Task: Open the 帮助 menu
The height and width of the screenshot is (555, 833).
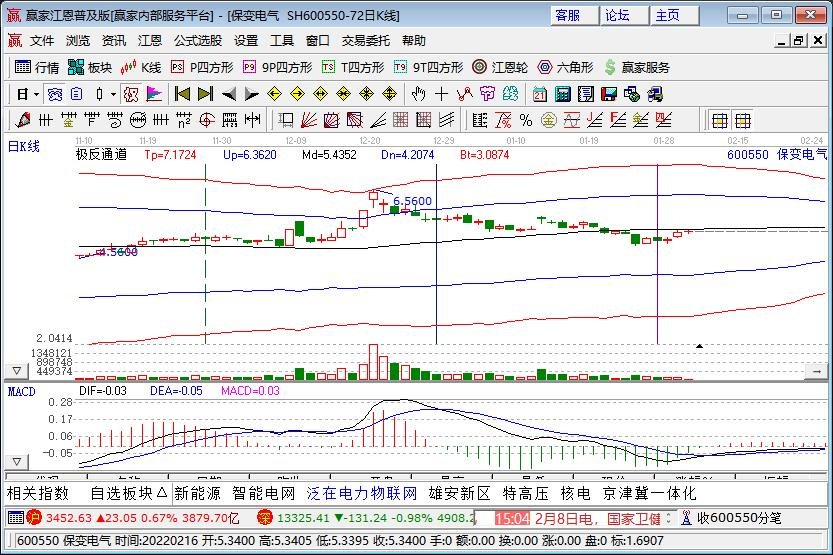Action: click(x=414, y=40)
